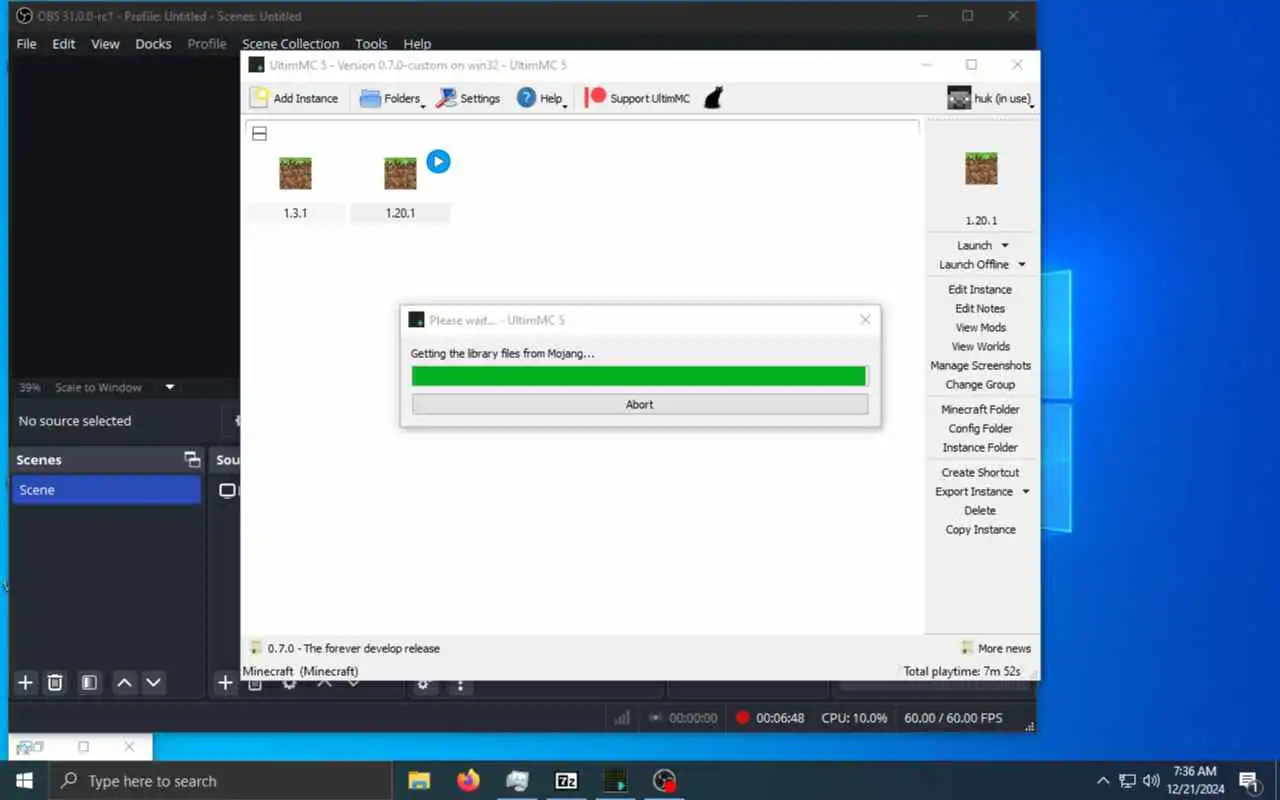Click the instance icon in the sidebar
Image resolution: width=1280 pixels, height=800 pixels.
click(x=981, y=168)
